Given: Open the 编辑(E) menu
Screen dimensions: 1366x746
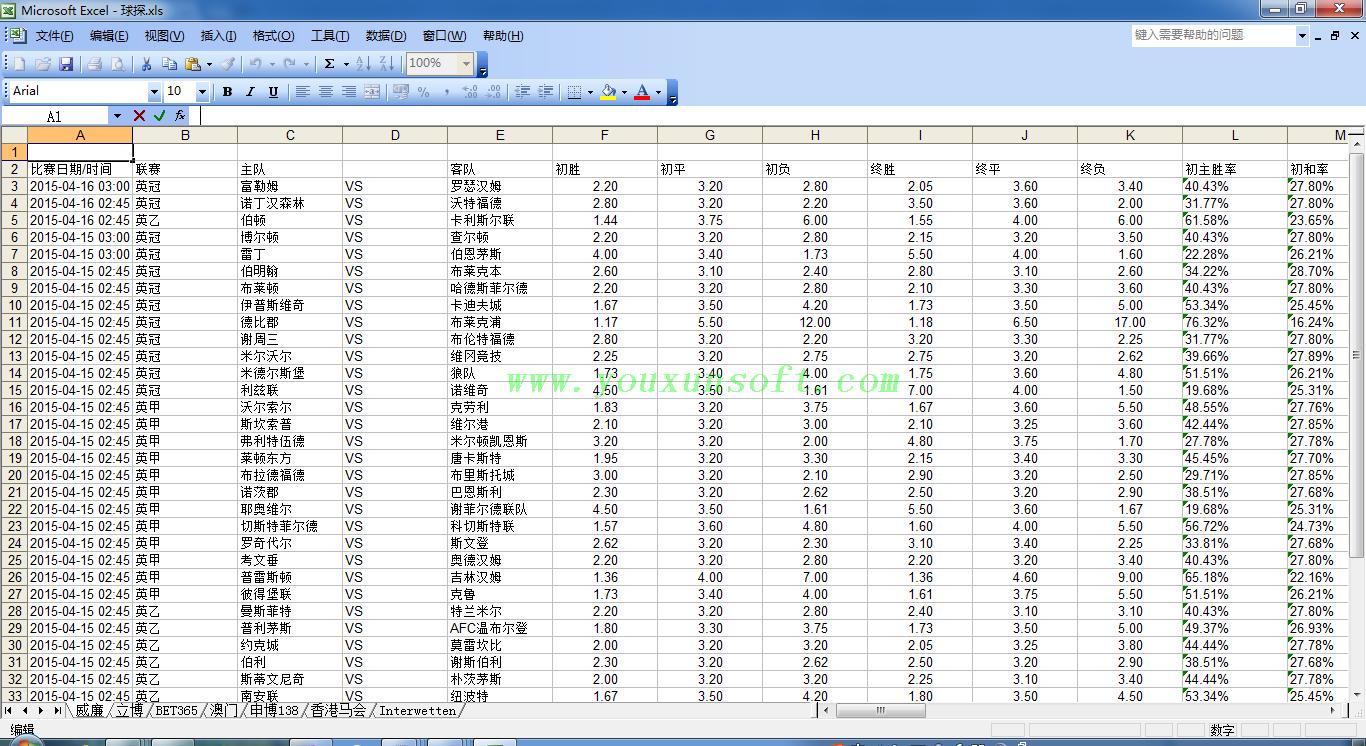Looking at the screenshot, I should 109,36.
